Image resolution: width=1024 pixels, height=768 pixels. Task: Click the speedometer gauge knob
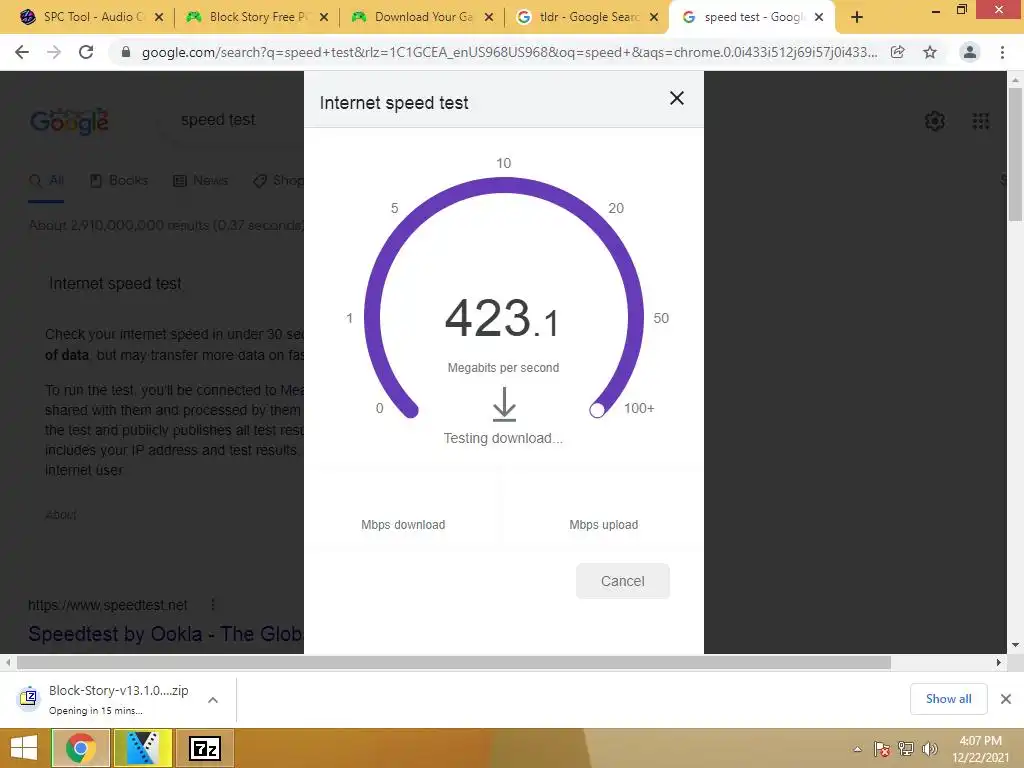597,410
